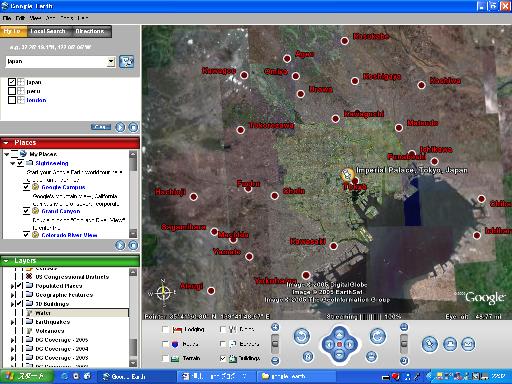This screenshot has width=512, height=384.
Task: Click the zoom out minus button
Action: pos(275,360)
